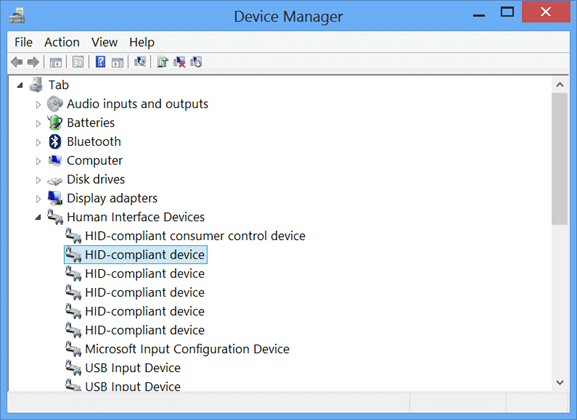Screen dimensions: 577x420
Task: Select the Disk drives category
Action: pos(96,179)
